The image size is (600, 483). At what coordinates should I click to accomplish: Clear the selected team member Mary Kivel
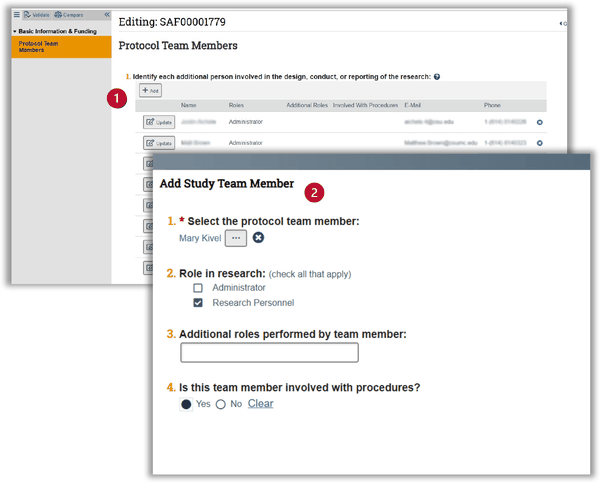pyautogui.click(x=258, y=238)
